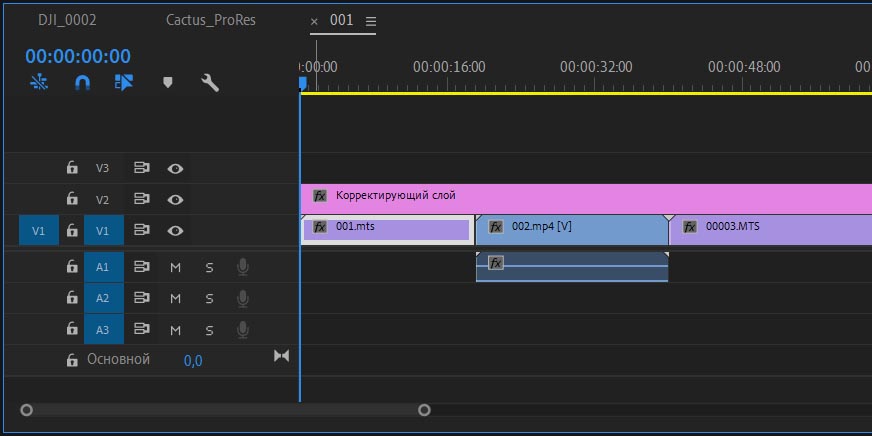Toggle Linked Selection icon
The image size is (872, 436).
124,83
